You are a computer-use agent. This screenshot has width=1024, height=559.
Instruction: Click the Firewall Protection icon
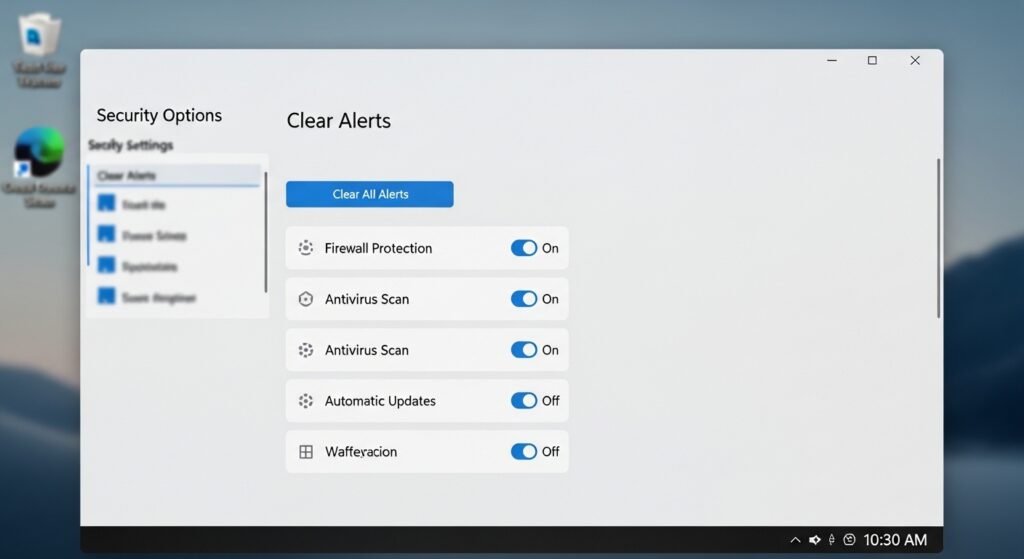point(306,248)
